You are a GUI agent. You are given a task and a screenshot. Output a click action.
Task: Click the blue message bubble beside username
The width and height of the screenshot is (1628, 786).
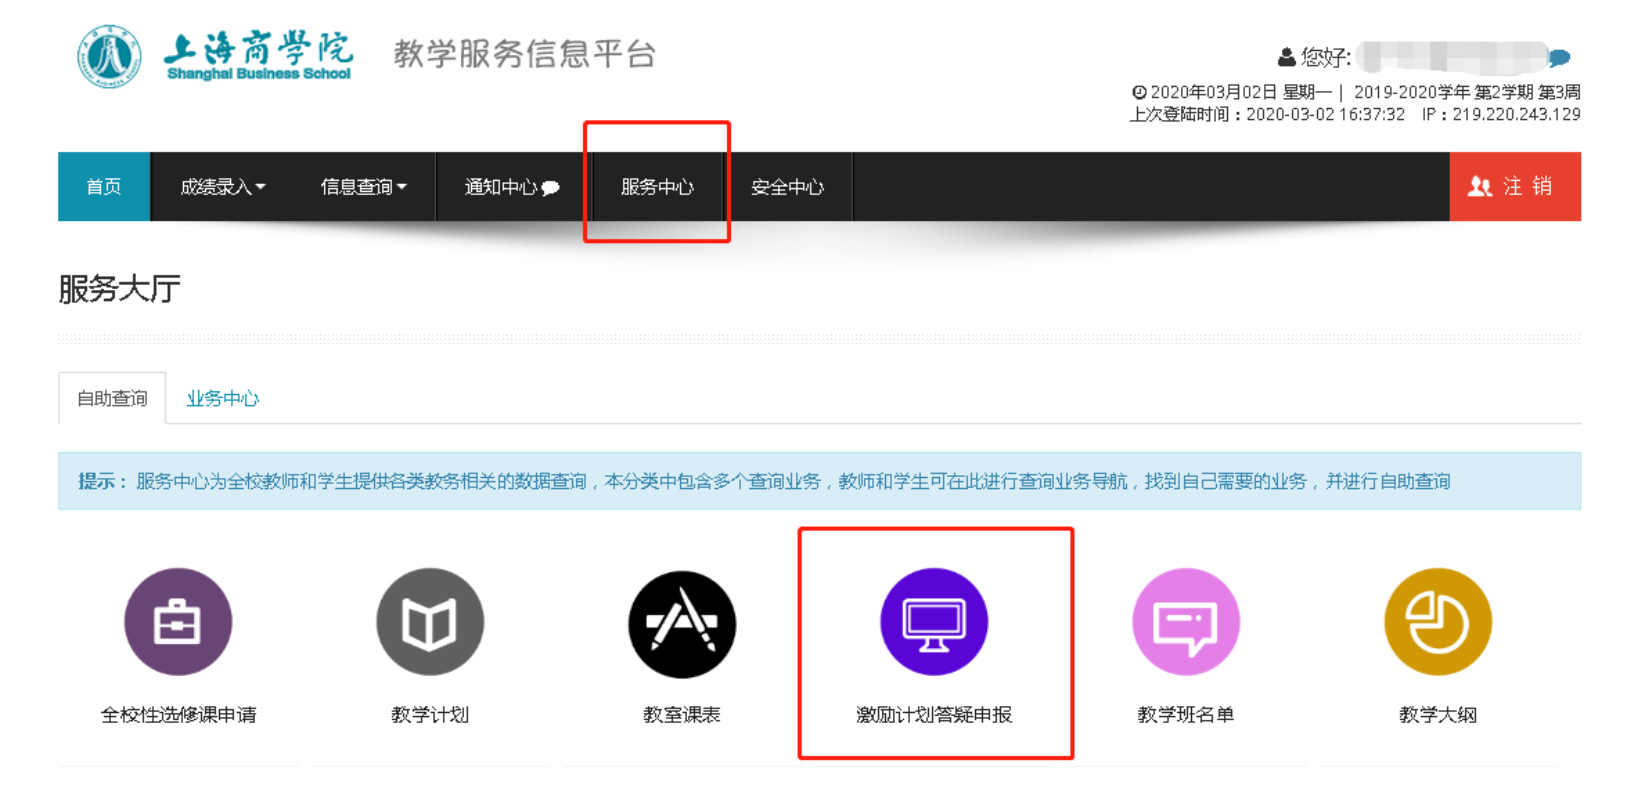tap(1559, 57)
